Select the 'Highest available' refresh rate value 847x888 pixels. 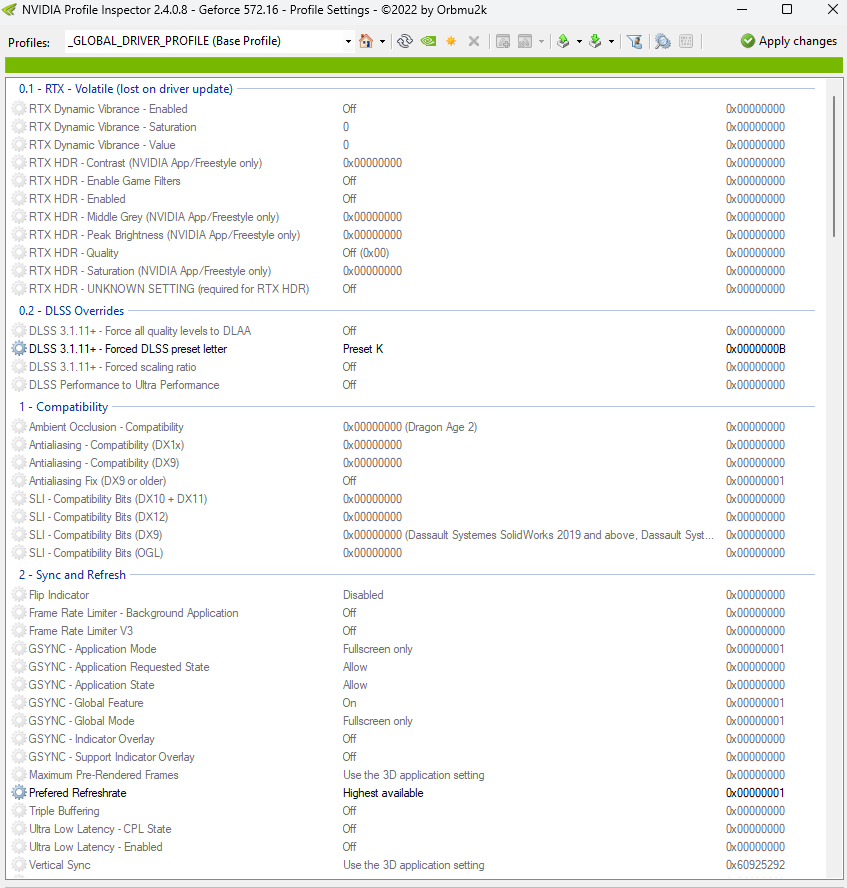pyautogui.click(x=383, y=793)
